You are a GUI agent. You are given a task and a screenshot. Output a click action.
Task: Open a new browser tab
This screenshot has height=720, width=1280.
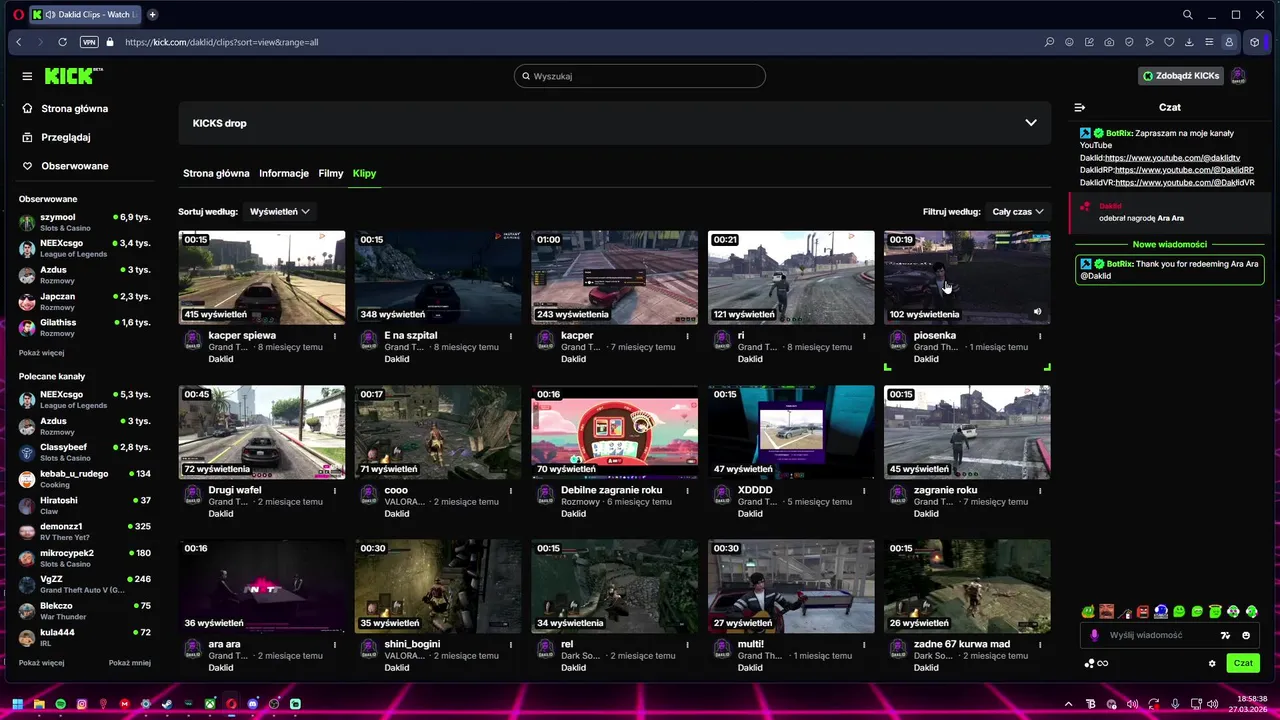click(153, 15)
